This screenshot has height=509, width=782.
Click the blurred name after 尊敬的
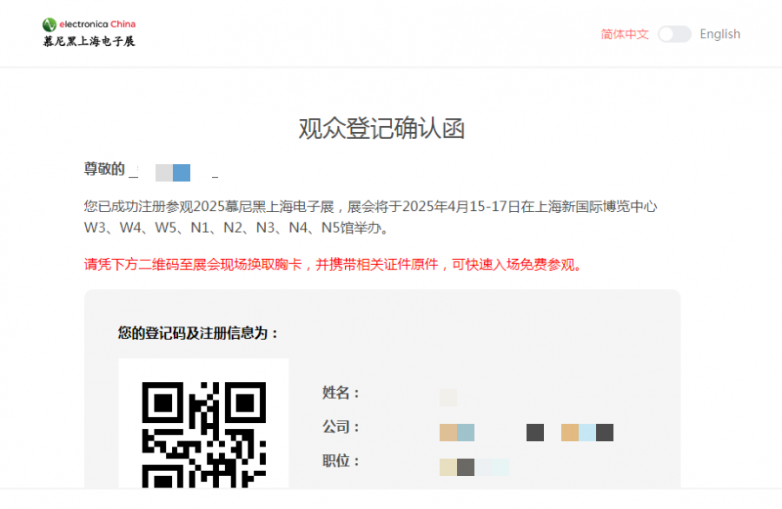point(173,172)
